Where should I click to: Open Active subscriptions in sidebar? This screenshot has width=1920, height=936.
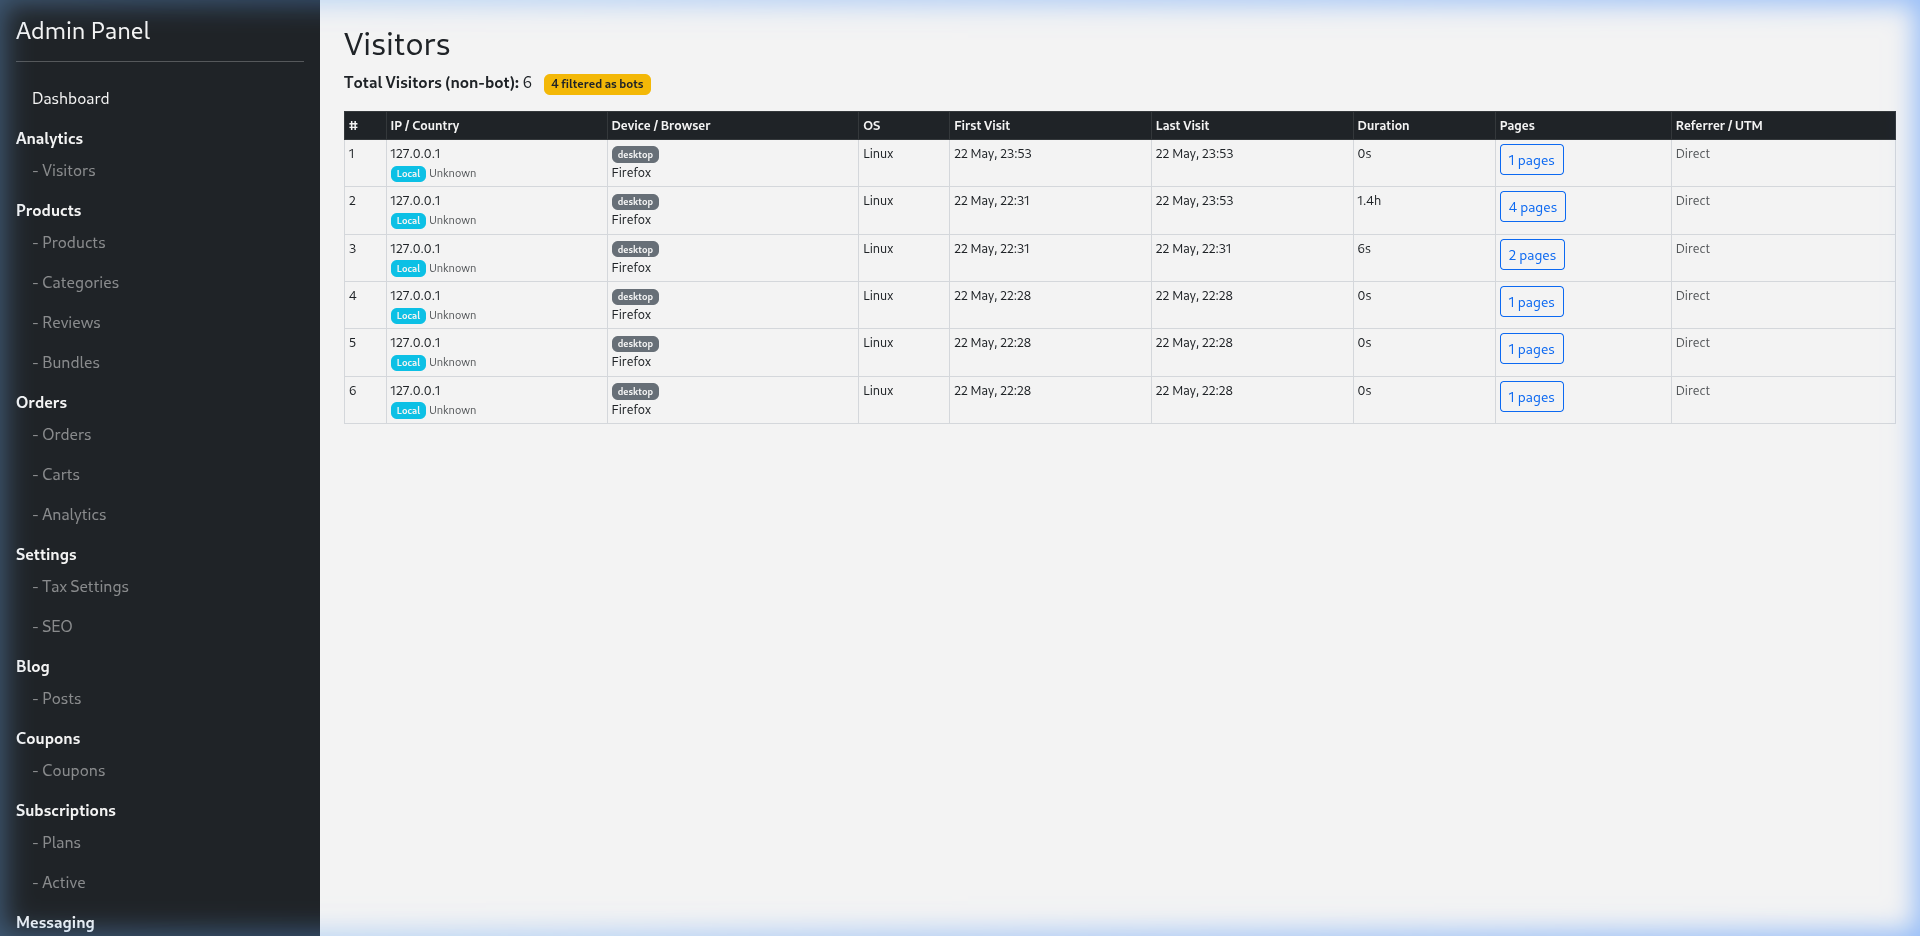point(59,883)
